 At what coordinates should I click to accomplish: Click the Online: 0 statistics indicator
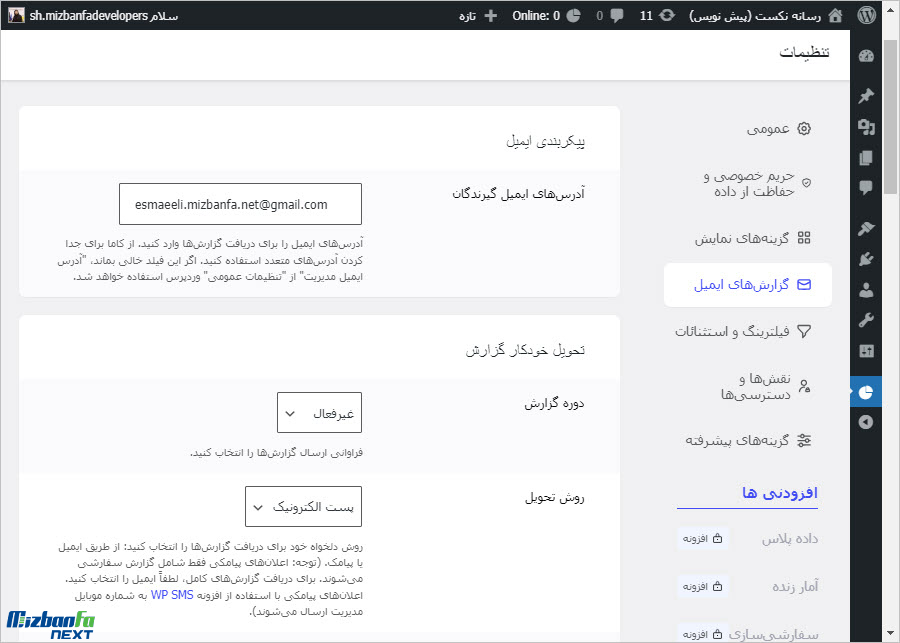(x=546, y=16)
